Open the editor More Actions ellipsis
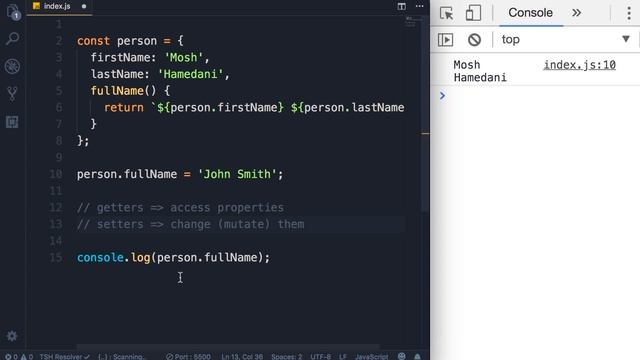Image resolution: width=640 pixels, height=360 pixels. point(420,6)
